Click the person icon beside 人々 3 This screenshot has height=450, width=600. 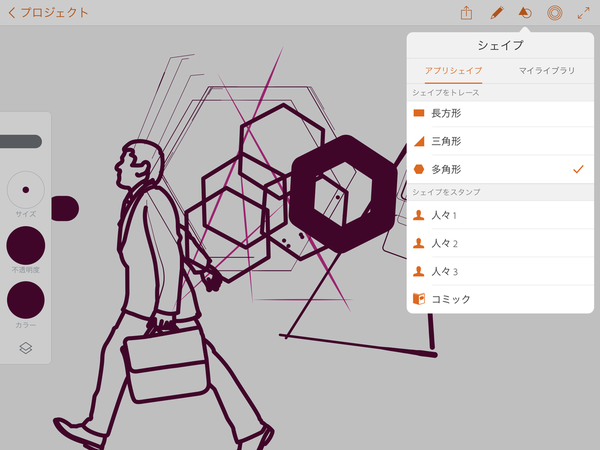point(419,271)
